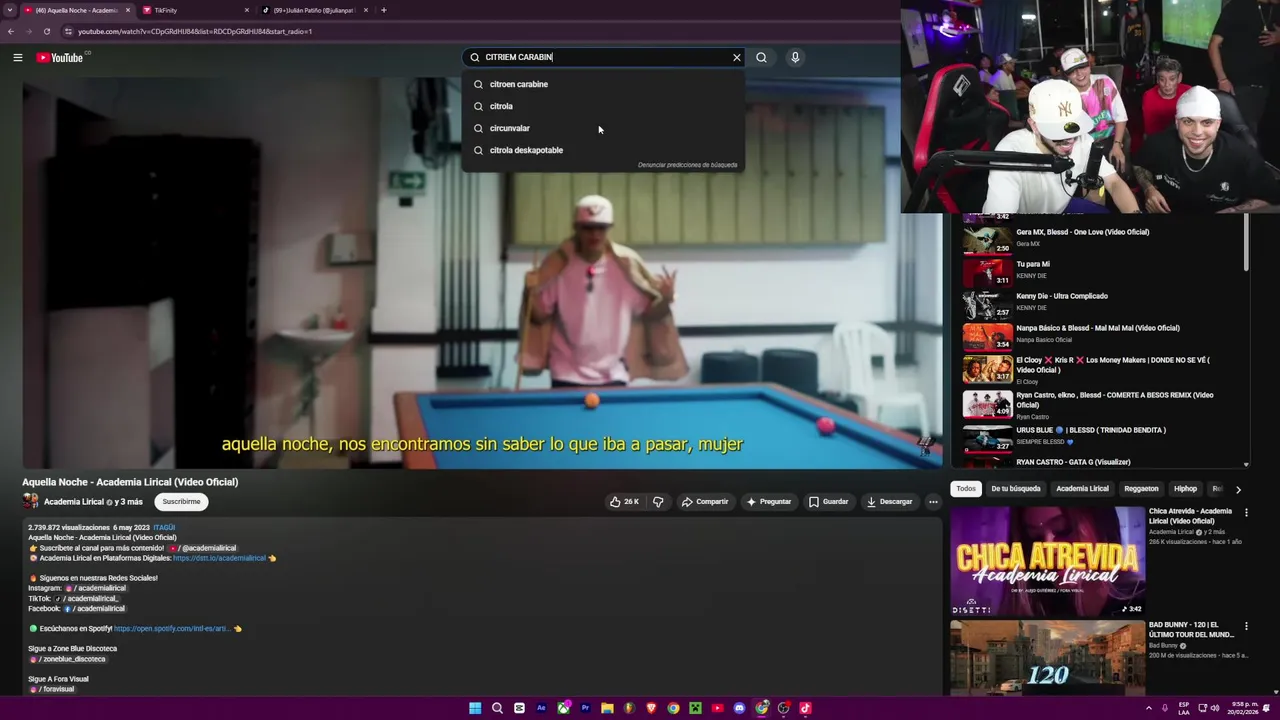Switch to the TikFinity tab
Viewport: 1280px width, 720px height.
[195, 10]
